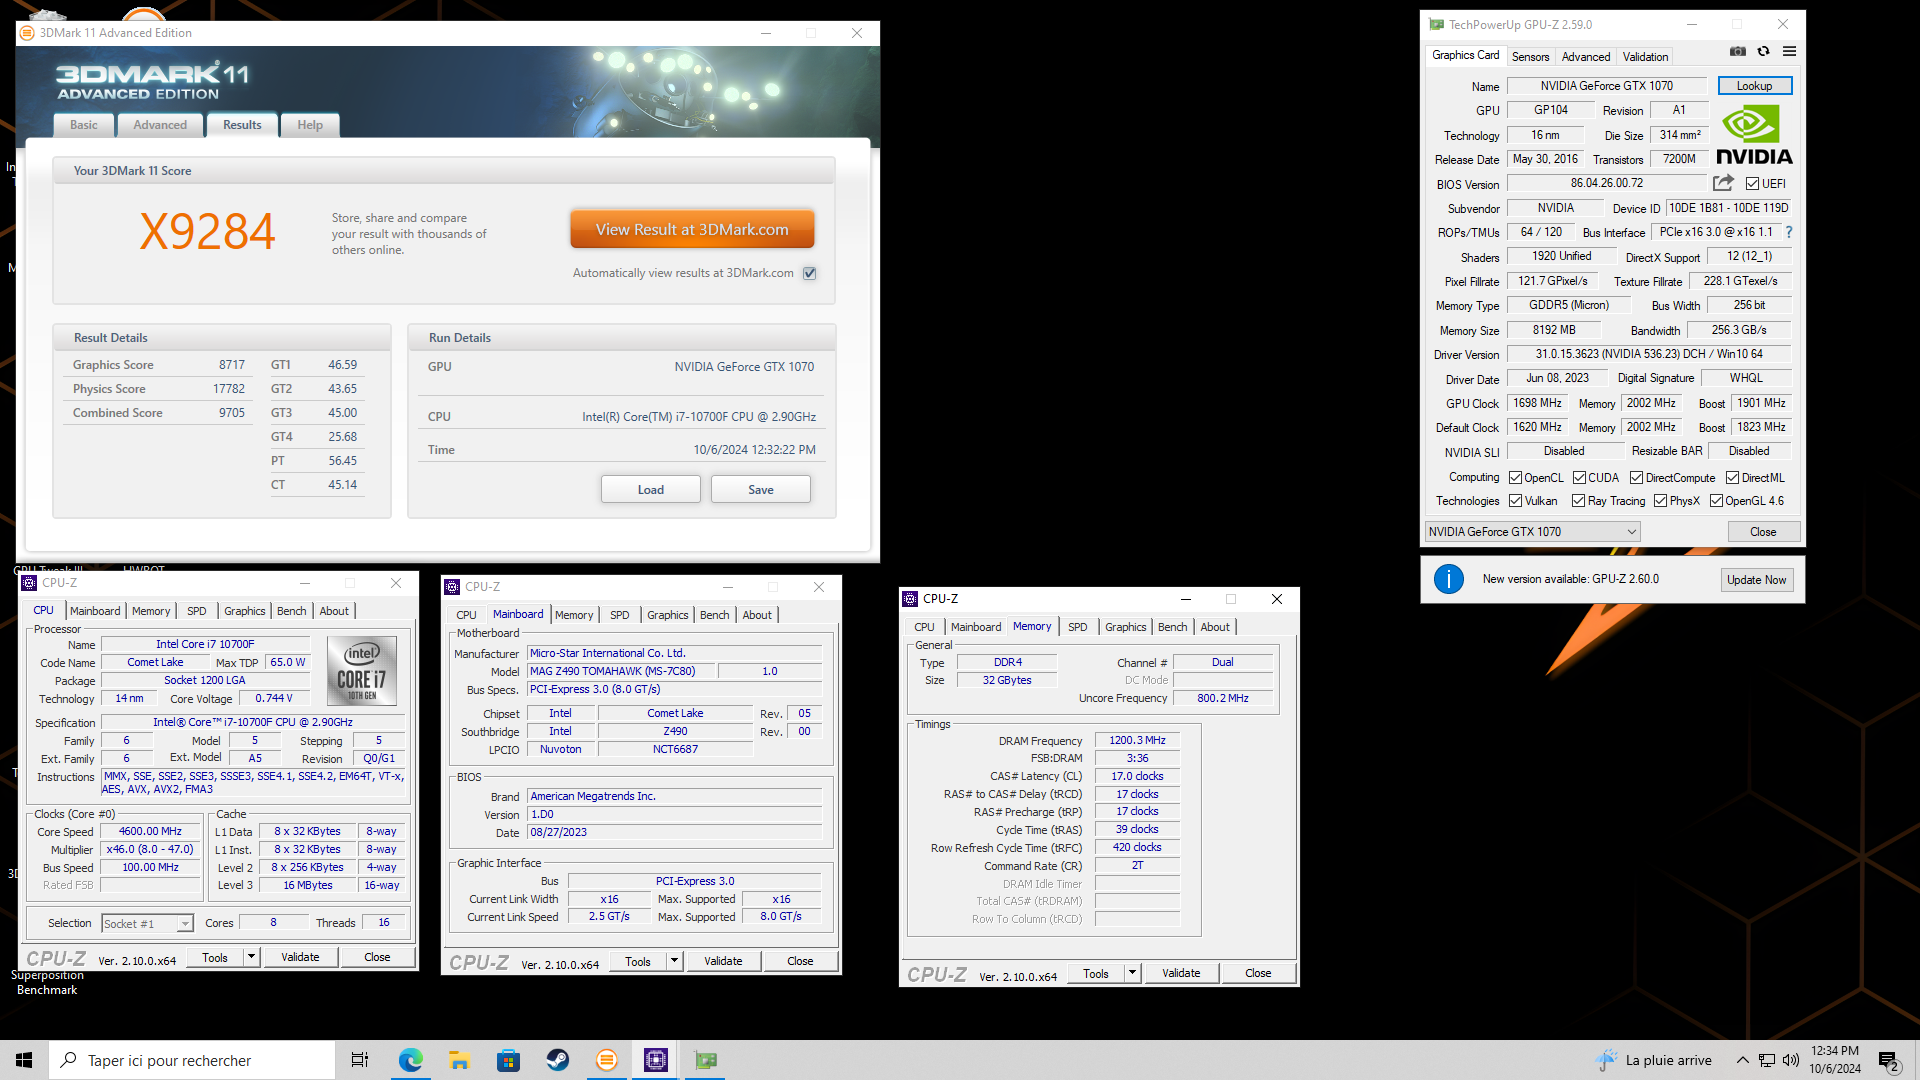1920x1080 pixels.
Task: Toggle the OpenGL 4.6 checkbox
Action: point(1716,501)
